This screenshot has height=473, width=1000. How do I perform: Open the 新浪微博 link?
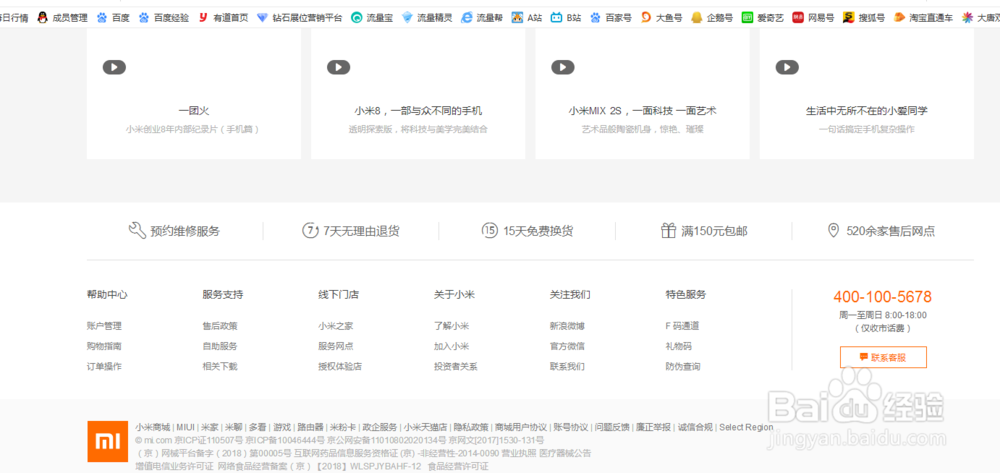coord(567,326)
